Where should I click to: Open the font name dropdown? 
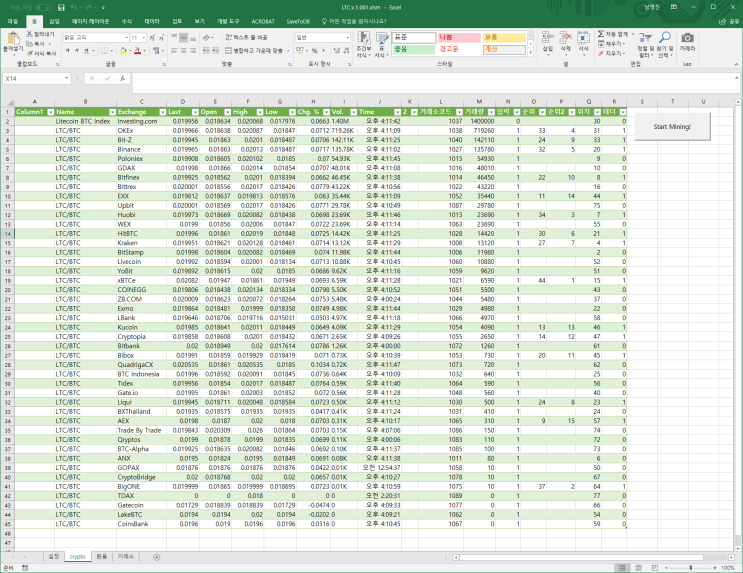coord(127,37)
